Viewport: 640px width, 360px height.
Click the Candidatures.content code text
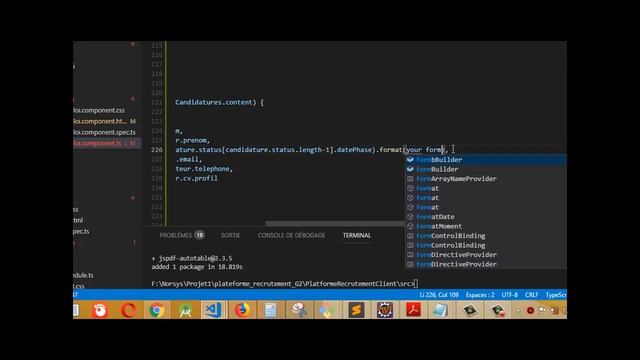tap(214, 102)
